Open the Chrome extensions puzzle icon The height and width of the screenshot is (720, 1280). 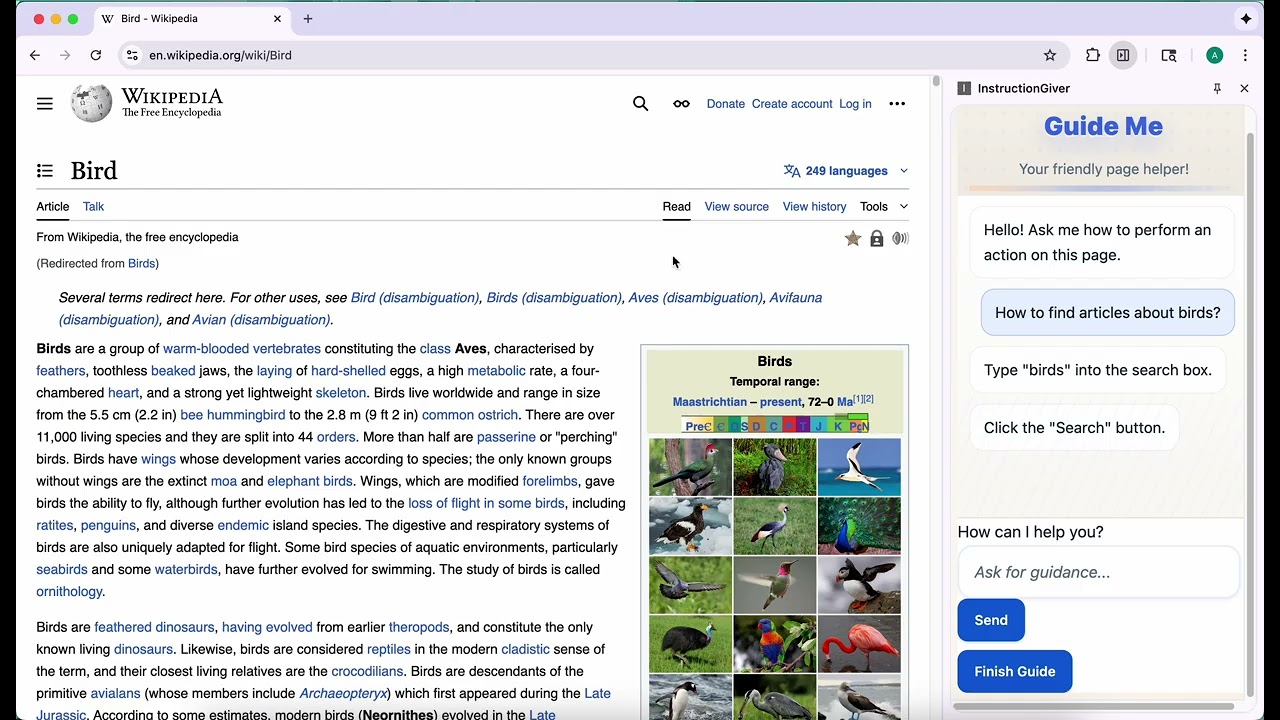tap(1093, 55)
